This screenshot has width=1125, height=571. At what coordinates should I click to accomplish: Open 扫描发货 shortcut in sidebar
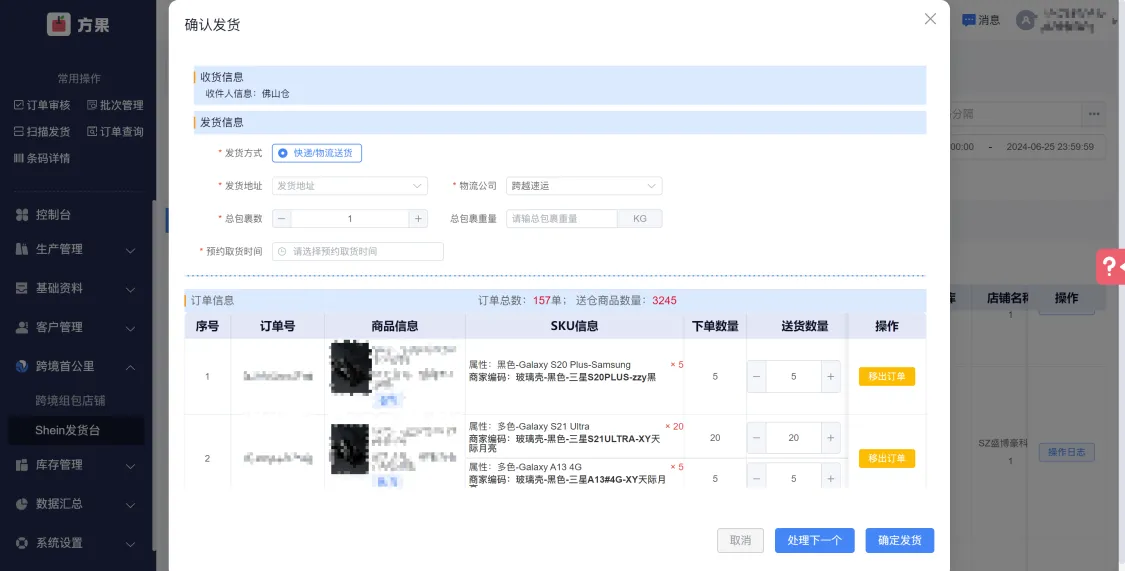click(x=42, y=131)
